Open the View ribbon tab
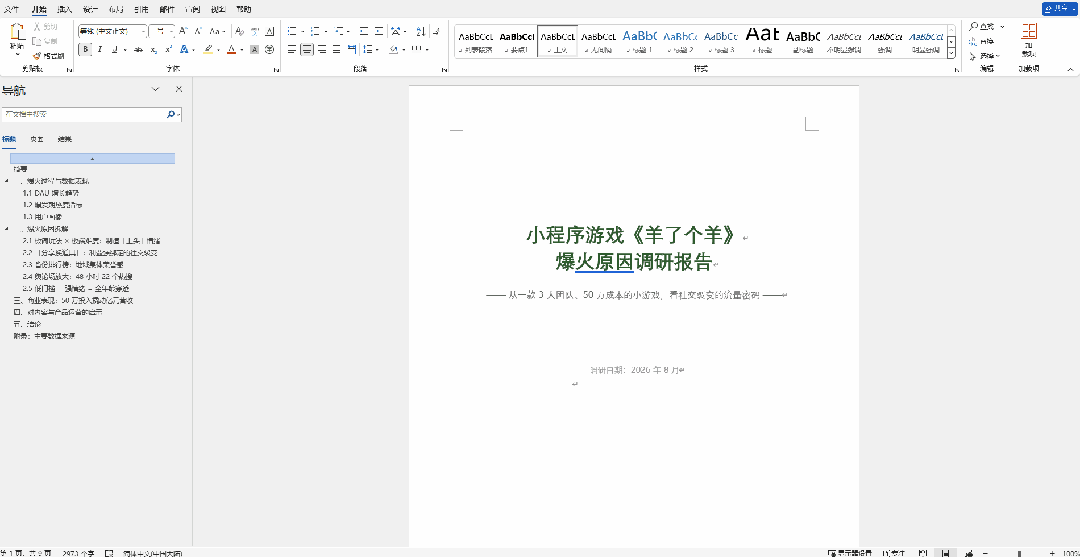The width and height of the screenshot is (1080, 557). coord(218,10)
